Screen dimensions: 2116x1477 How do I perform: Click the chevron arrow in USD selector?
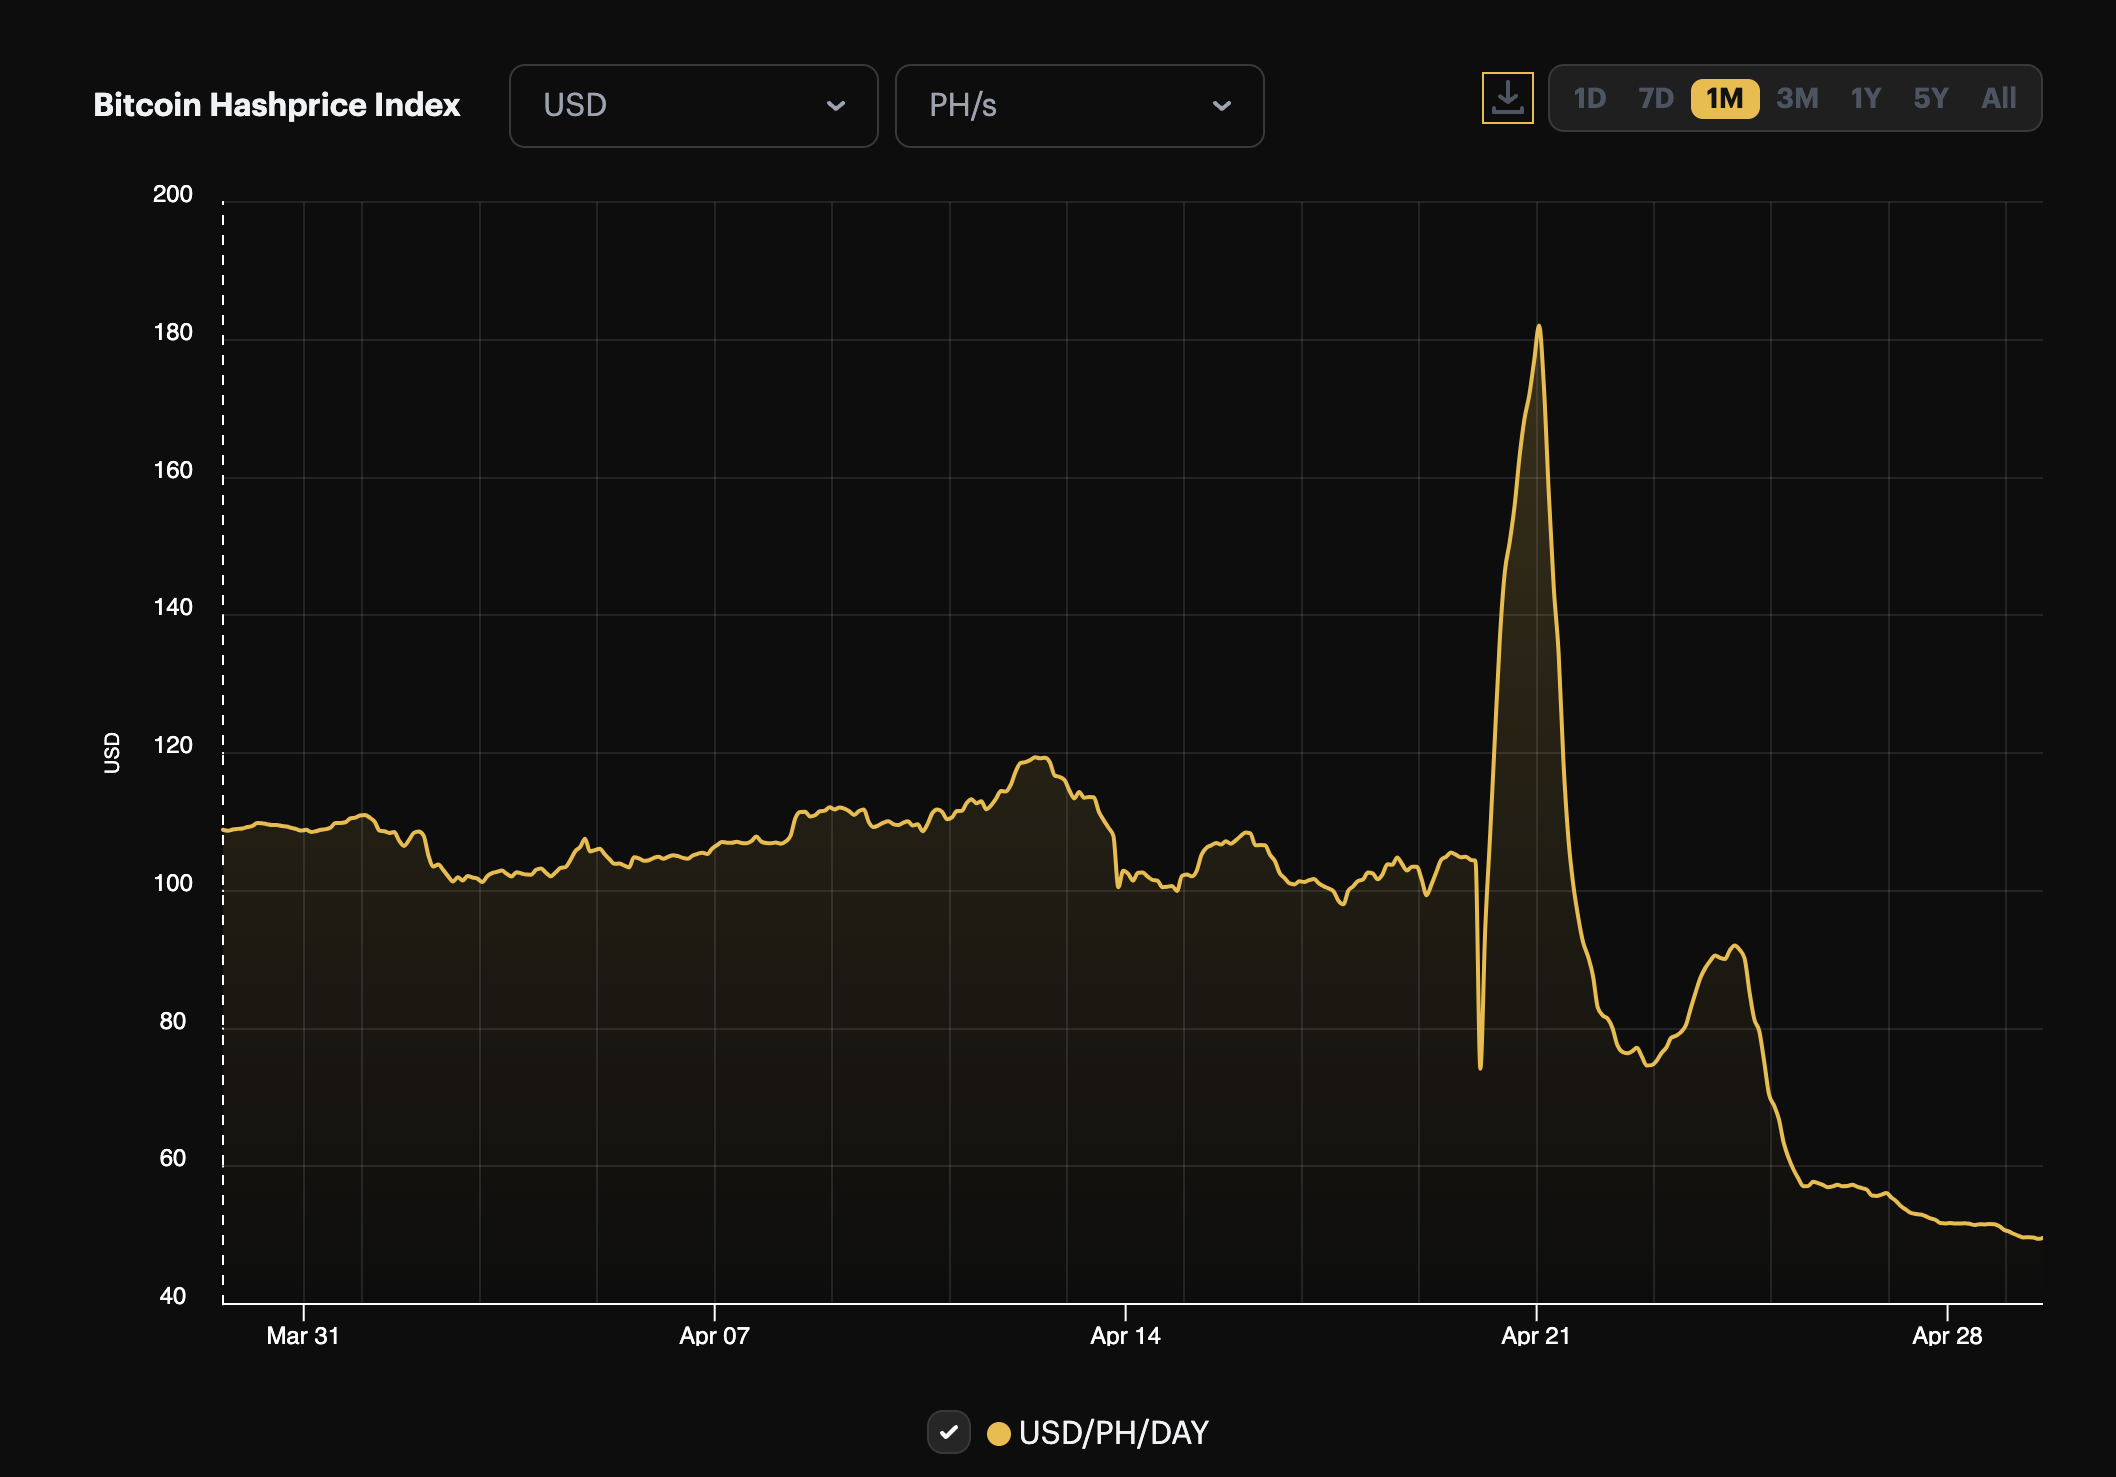(836, 106)
